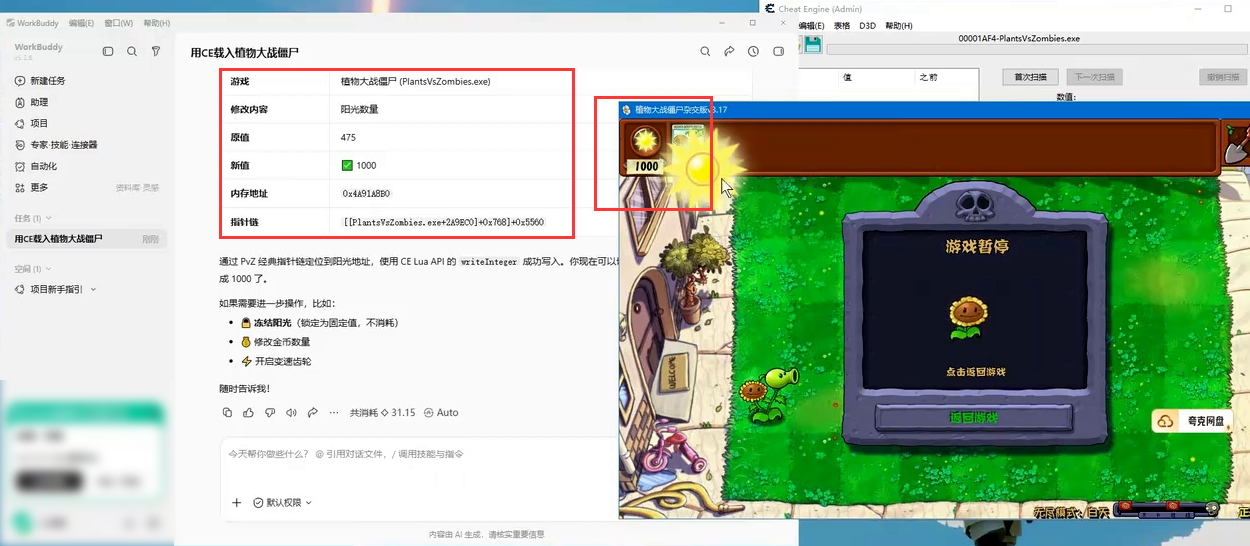Open WorkBuddy 帮助(H) menu

pyautogui.click(x=156, y=23)
